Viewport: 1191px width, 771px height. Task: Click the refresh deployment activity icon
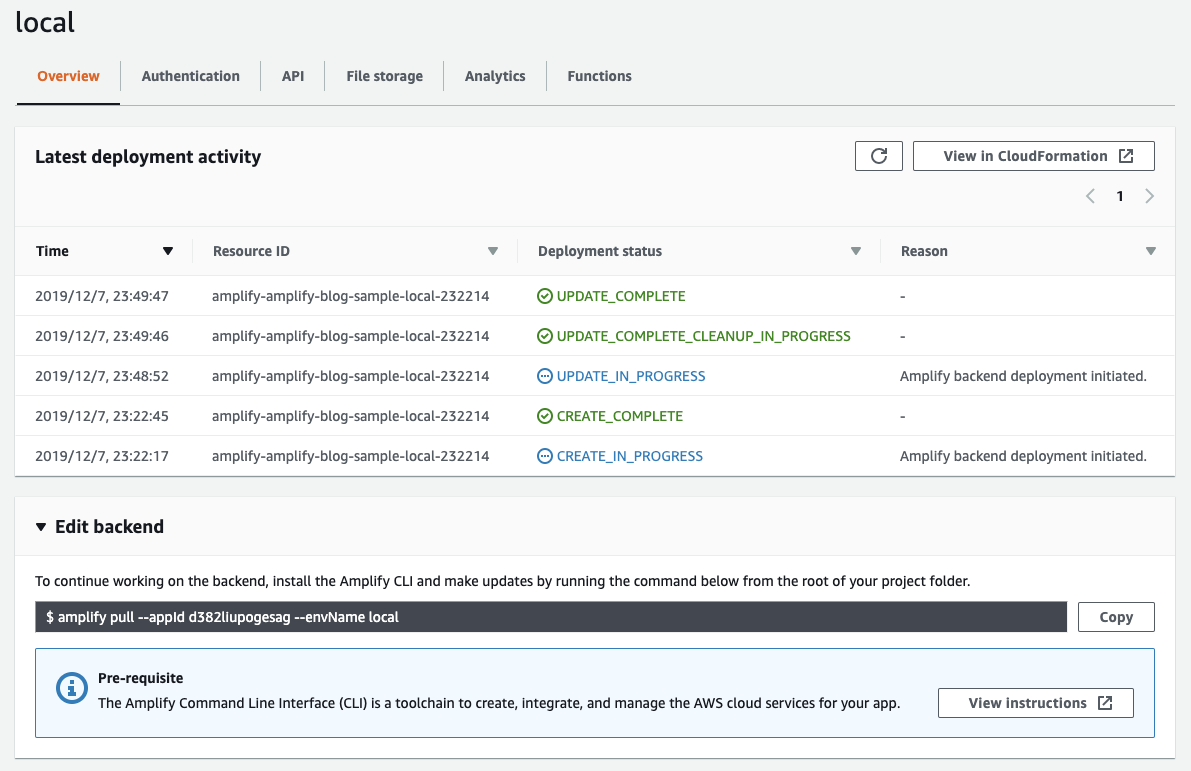point(879,156)
